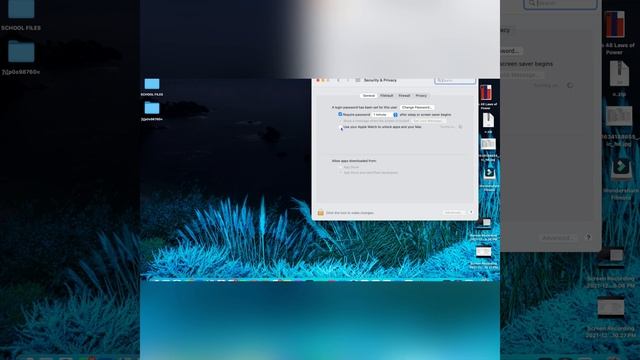
Task: Select the App Store radio option
Action: coord(340,167)
